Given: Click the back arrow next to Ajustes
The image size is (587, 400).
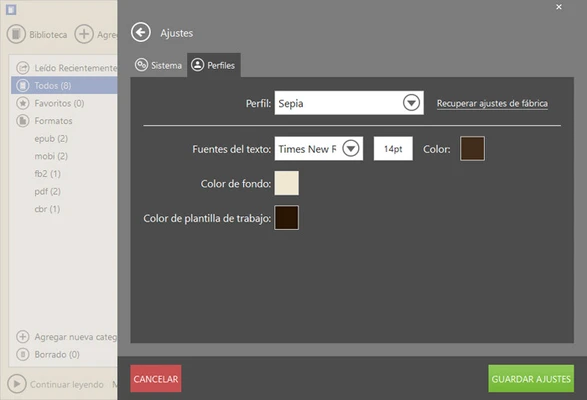Looking at the screenshot, I should pos(141,33).
